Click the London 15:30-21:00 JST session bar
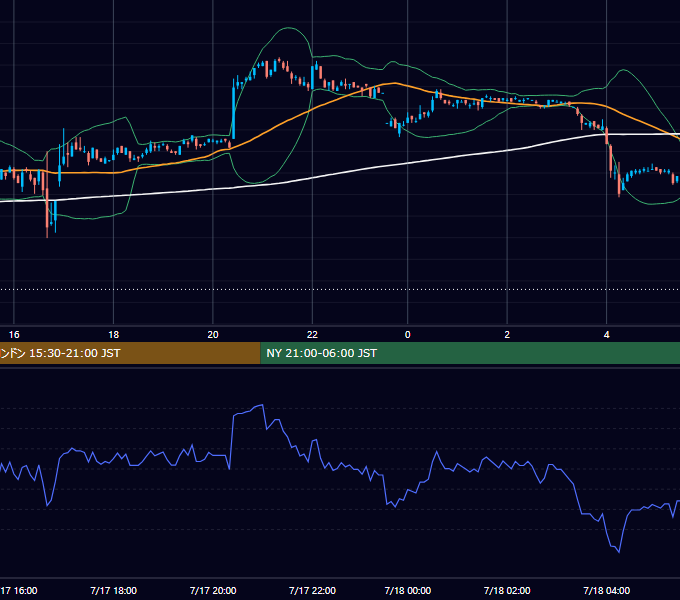This screenshot has width=680, height=600. (130, 353)
